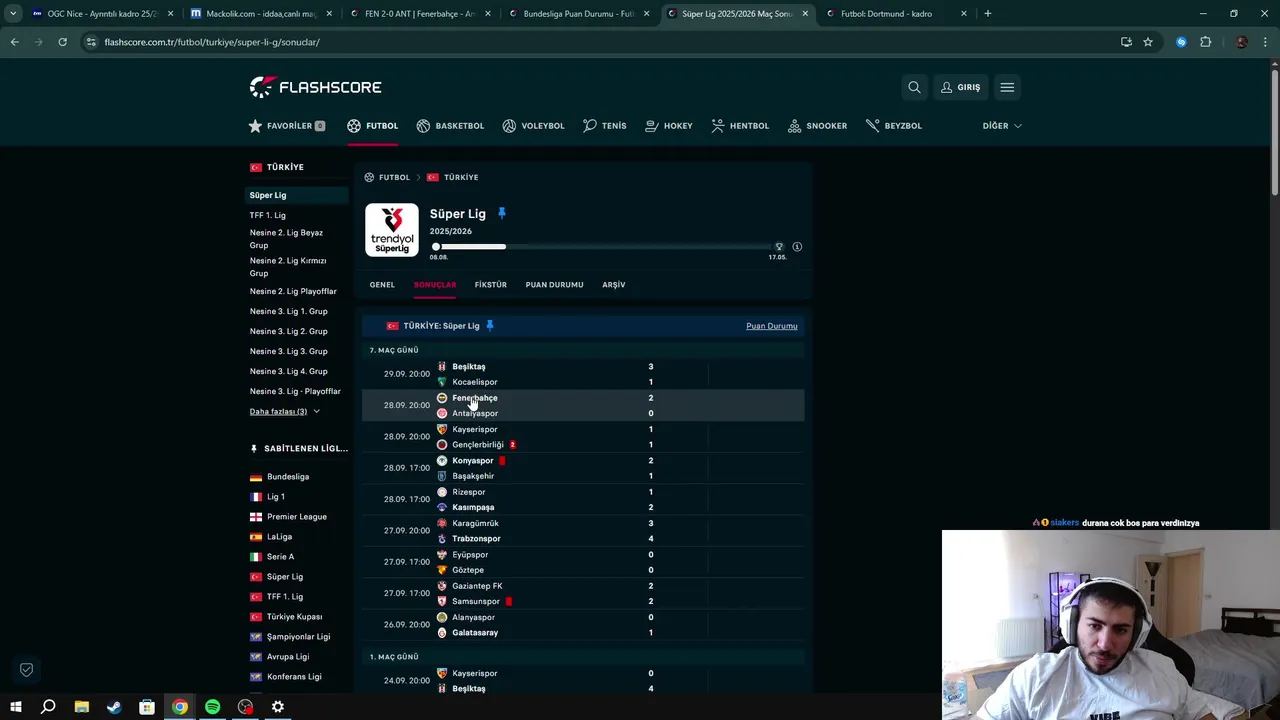
Task: Click the address bar URL
Action: pos(212,42)
